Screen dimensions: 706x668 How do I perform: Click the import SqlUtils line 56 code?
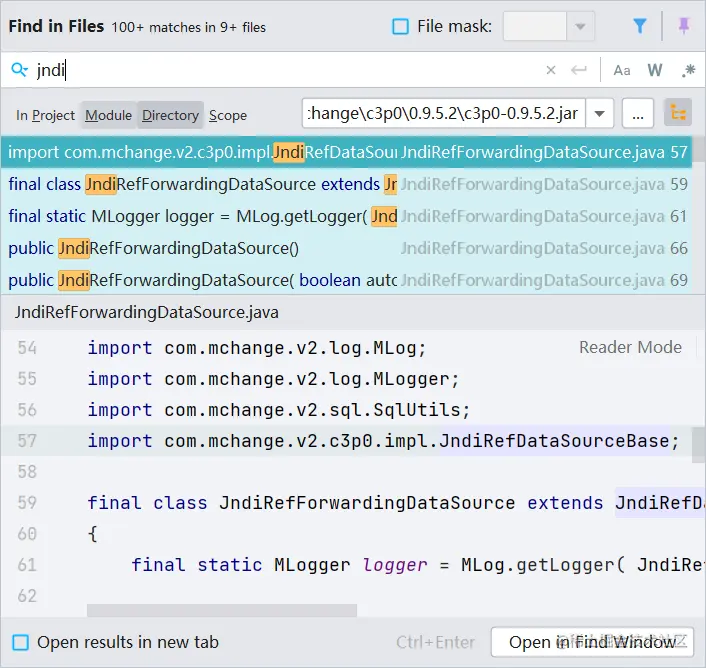(279, 410)
